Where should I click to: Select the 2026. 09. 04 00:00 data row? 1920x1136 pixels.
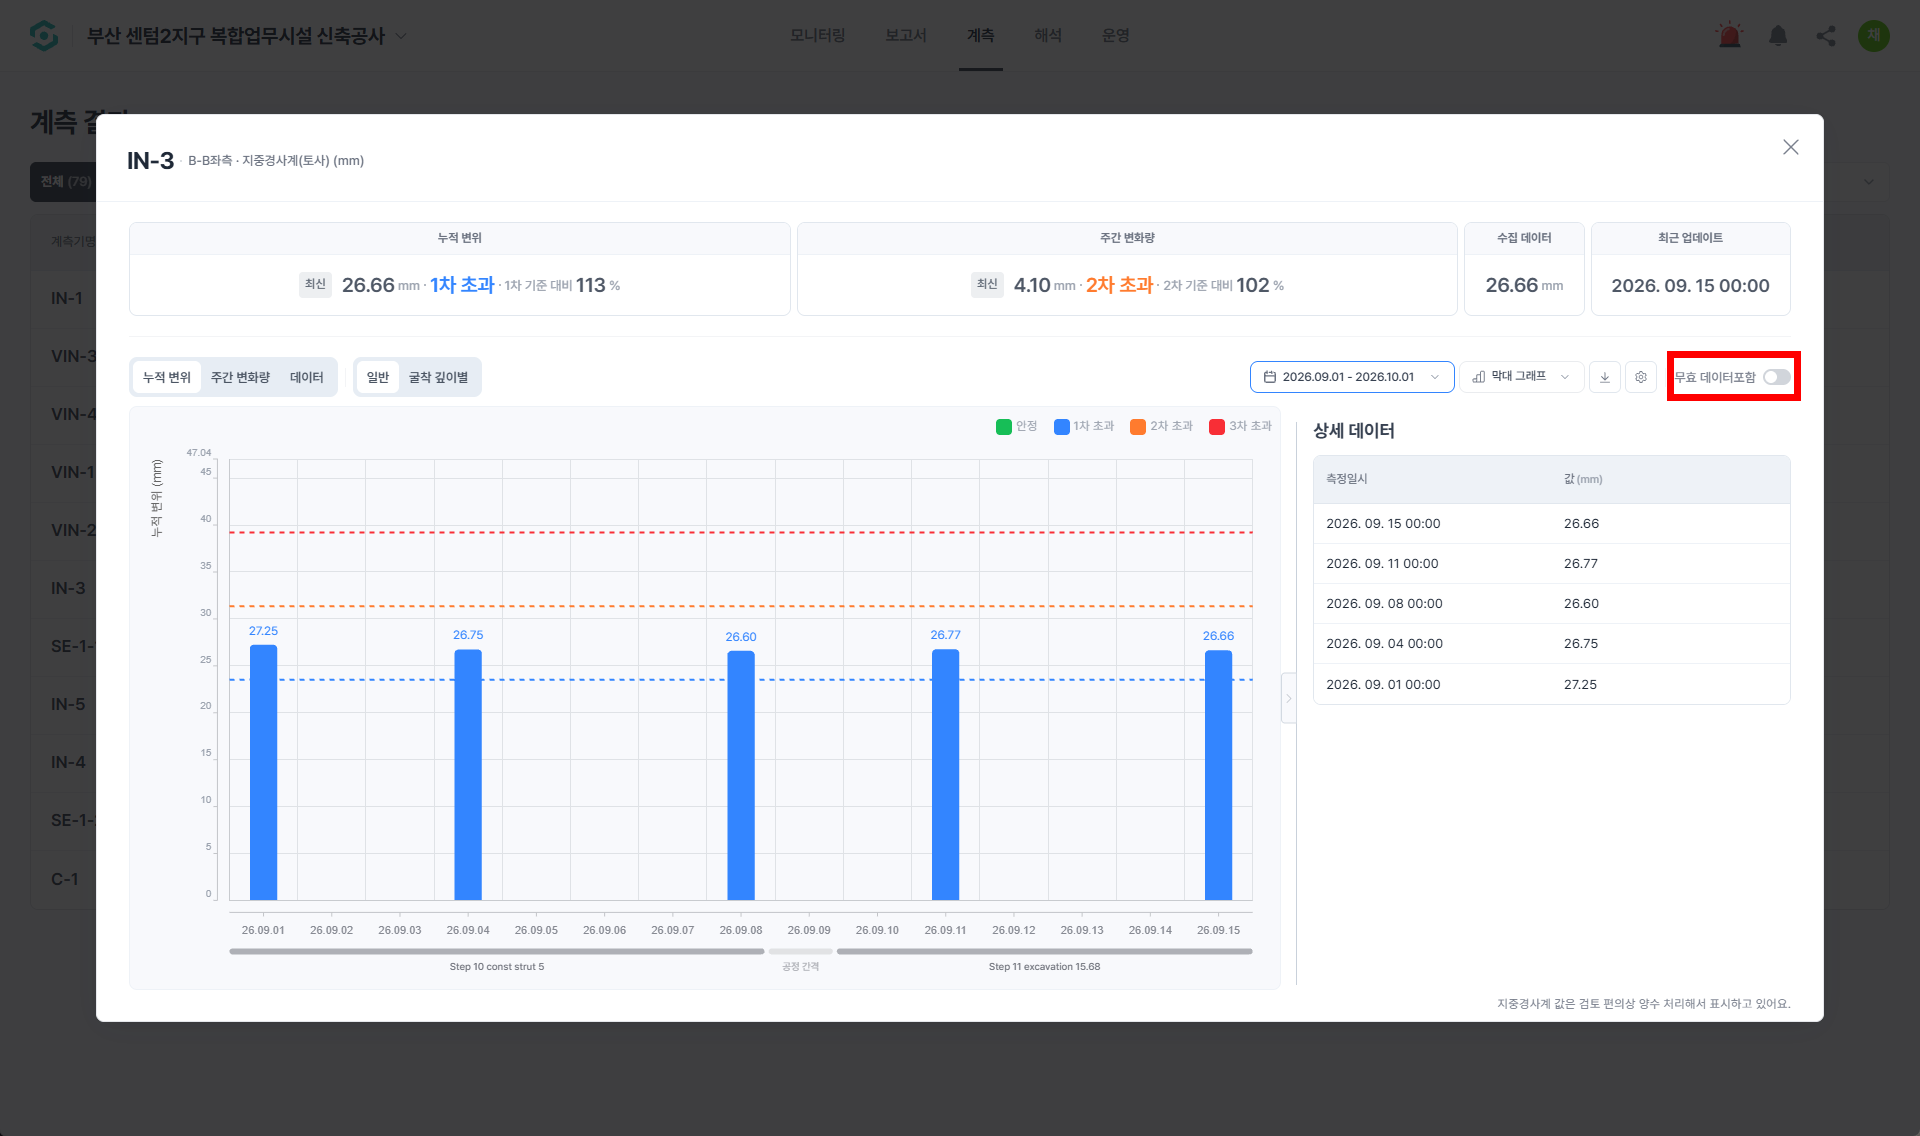1552,644
